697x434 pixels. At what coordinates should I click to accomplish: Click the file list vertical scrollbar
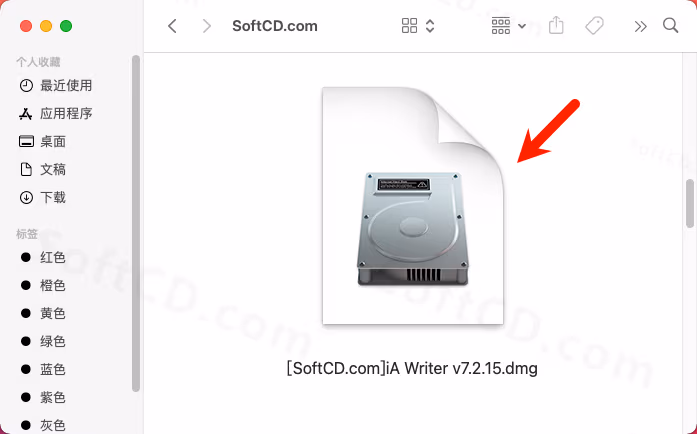[x=689, y=204]
